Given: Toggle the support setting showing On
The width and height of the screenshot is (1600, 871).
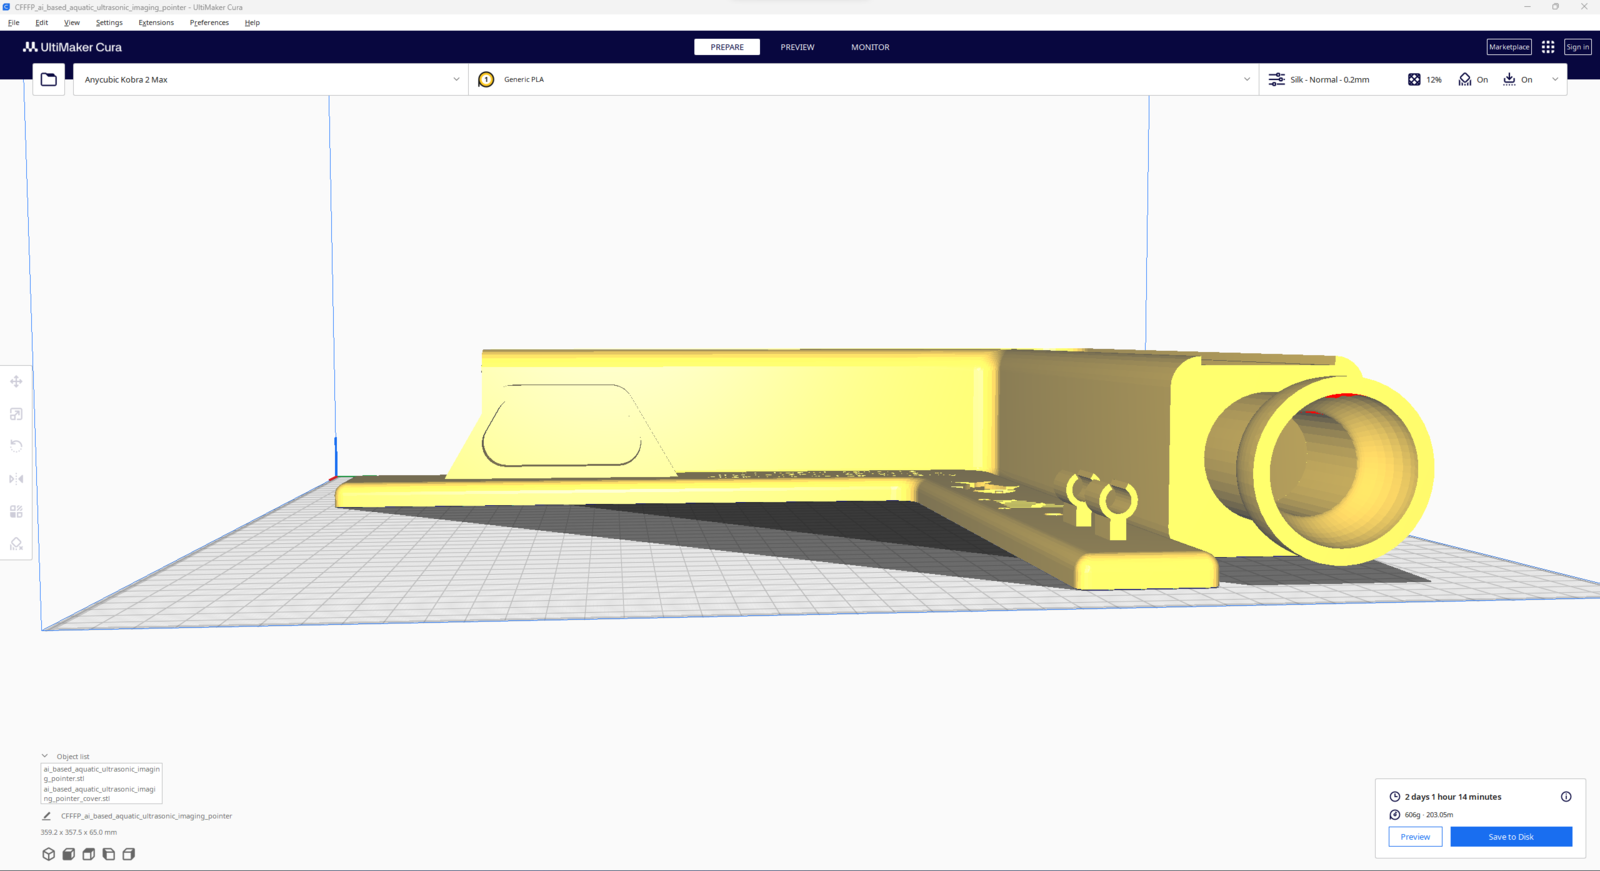Looking at the screenshot, I should [1473, 79].
